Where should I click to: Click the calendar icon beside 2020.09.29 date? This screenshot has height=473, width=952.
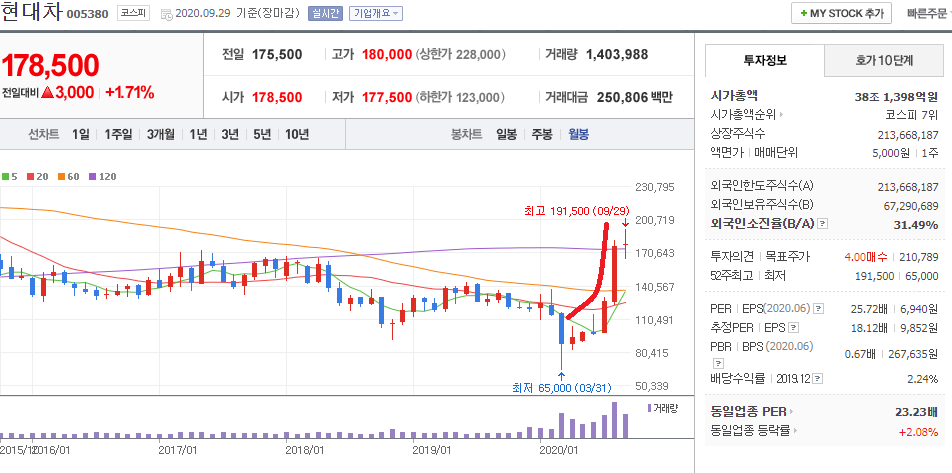coord(166,13)
